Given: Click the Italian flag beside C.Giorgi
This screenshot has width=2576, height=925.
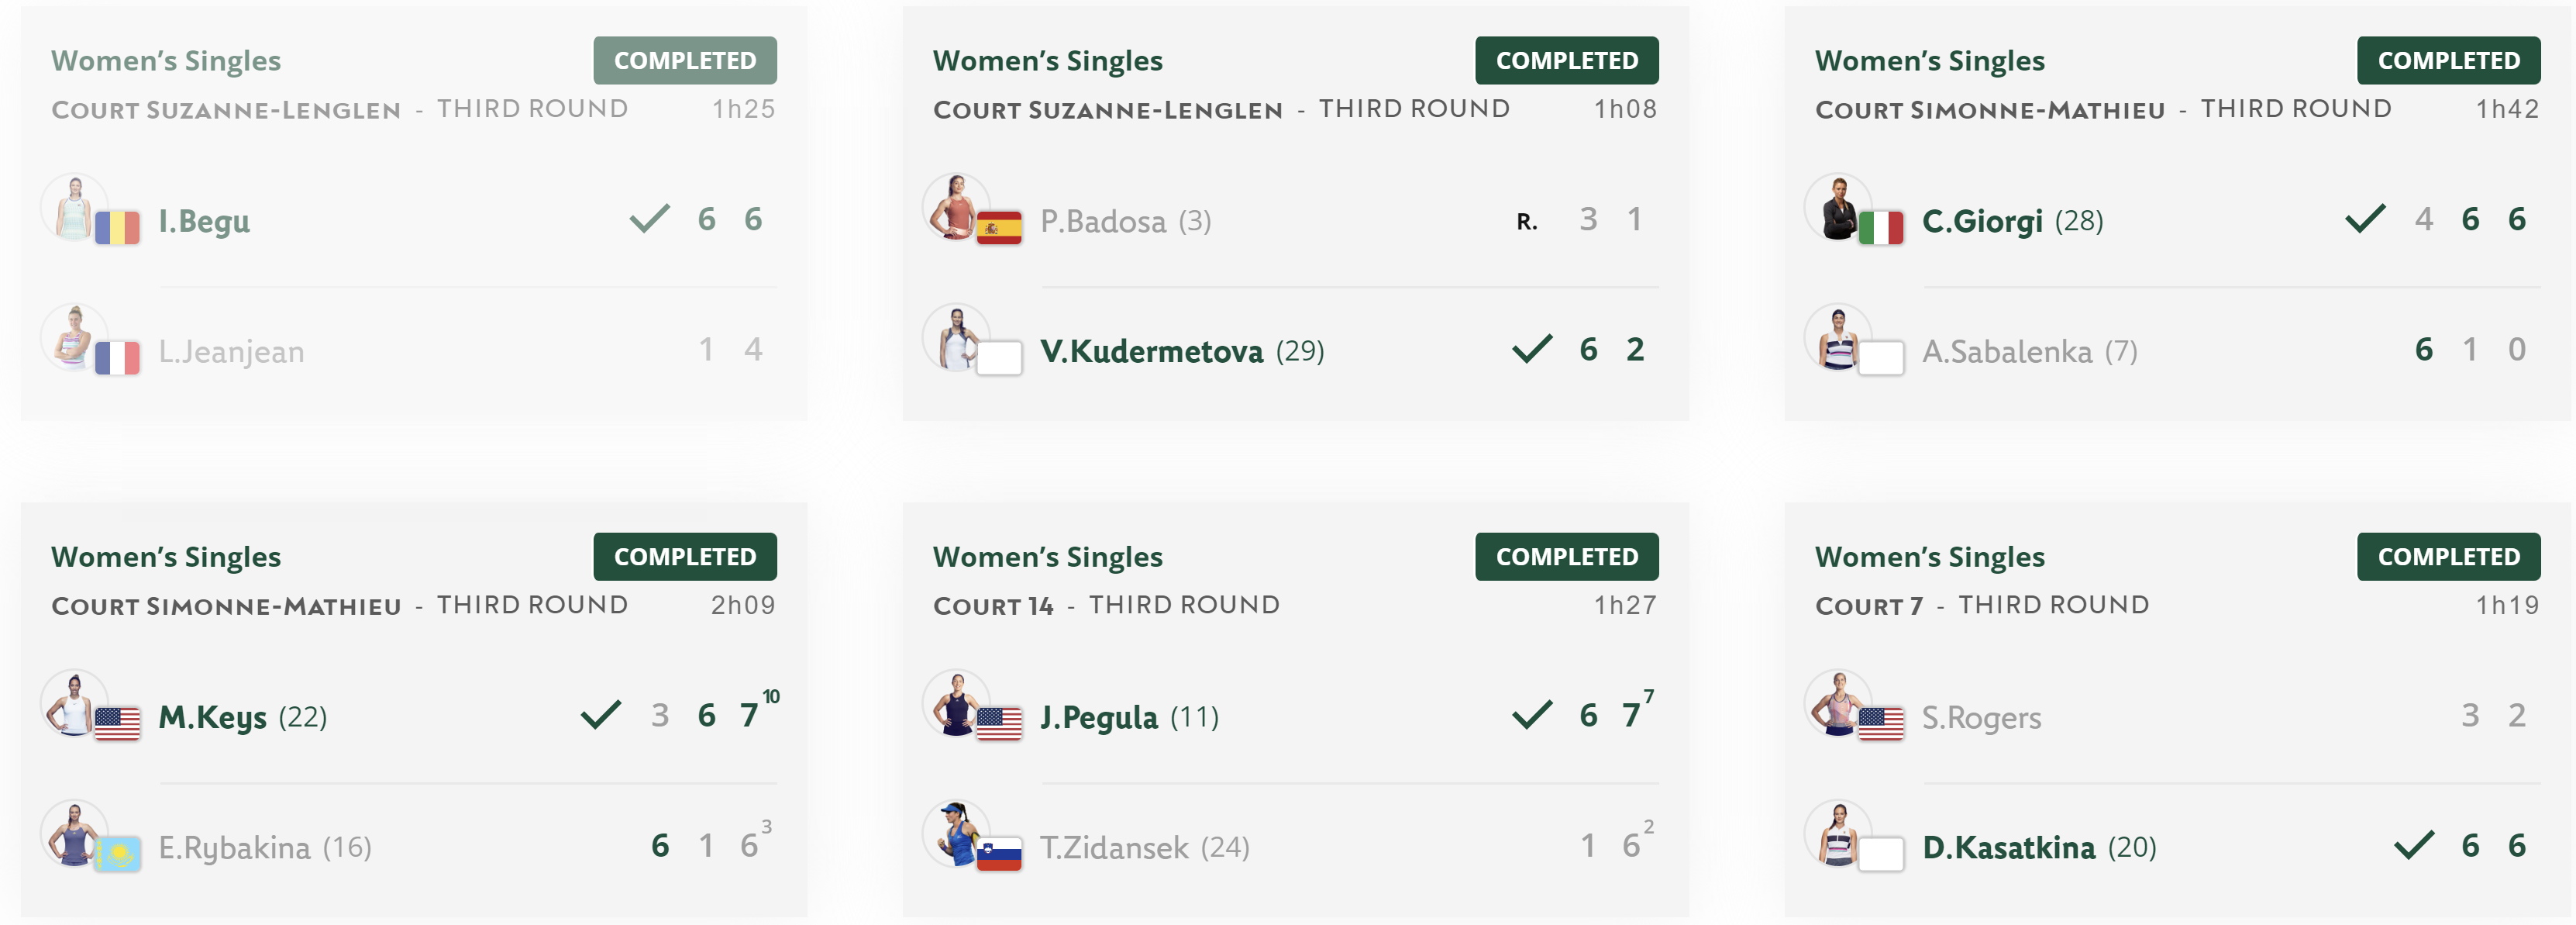Looking at the screenshot, I should (x=1880, y=228).
